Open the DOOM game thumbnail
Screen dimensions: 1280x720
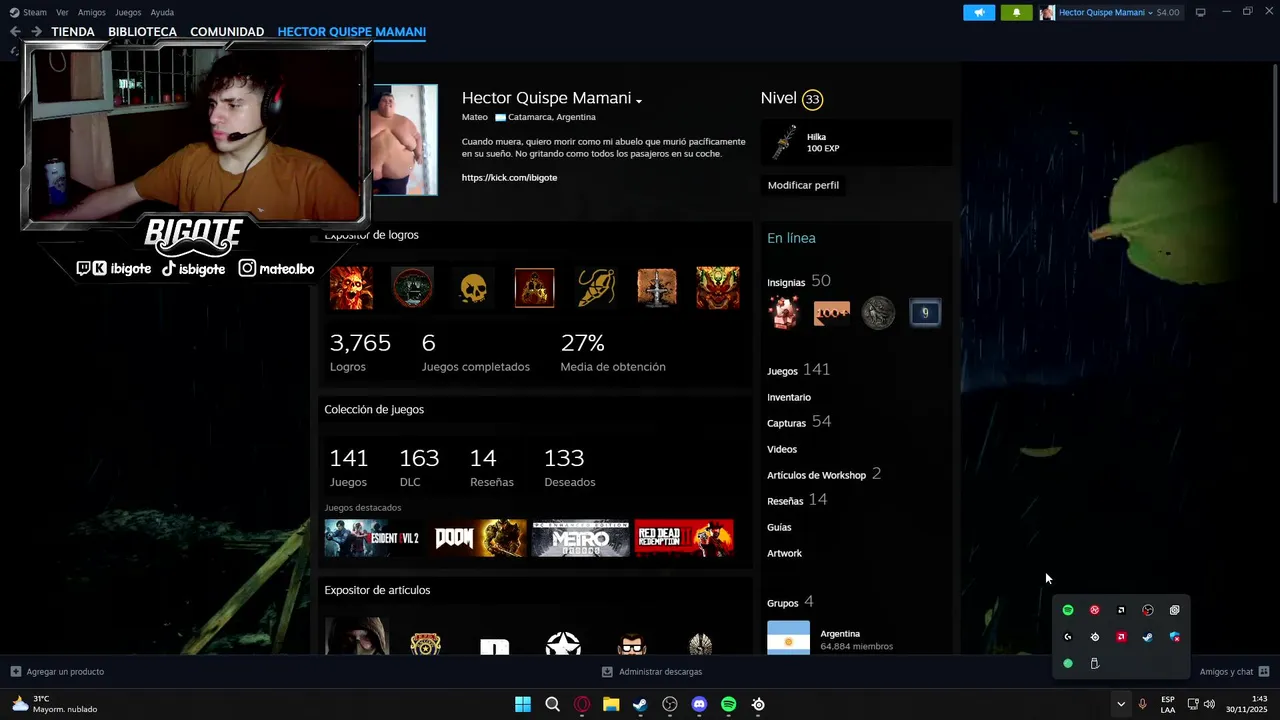coord(477,538)
